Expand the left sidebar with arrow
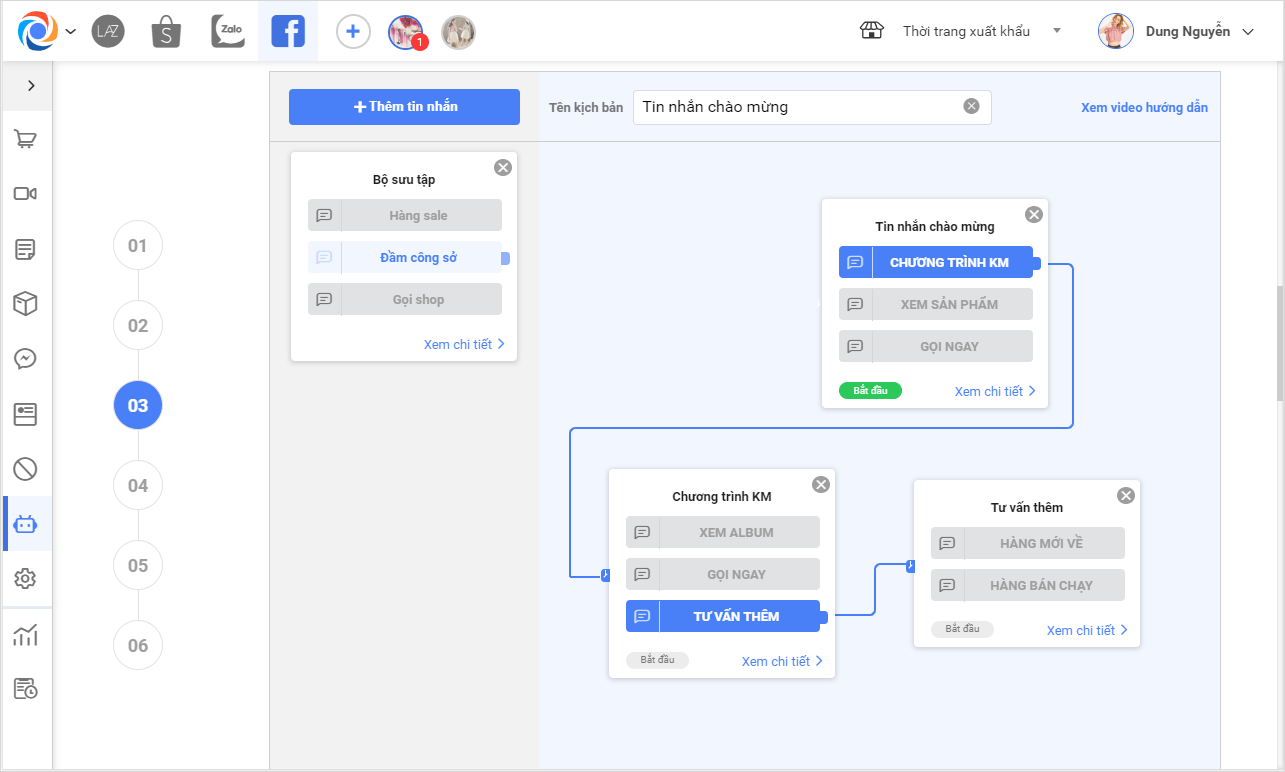1285x772 pixels. (31, 86)
